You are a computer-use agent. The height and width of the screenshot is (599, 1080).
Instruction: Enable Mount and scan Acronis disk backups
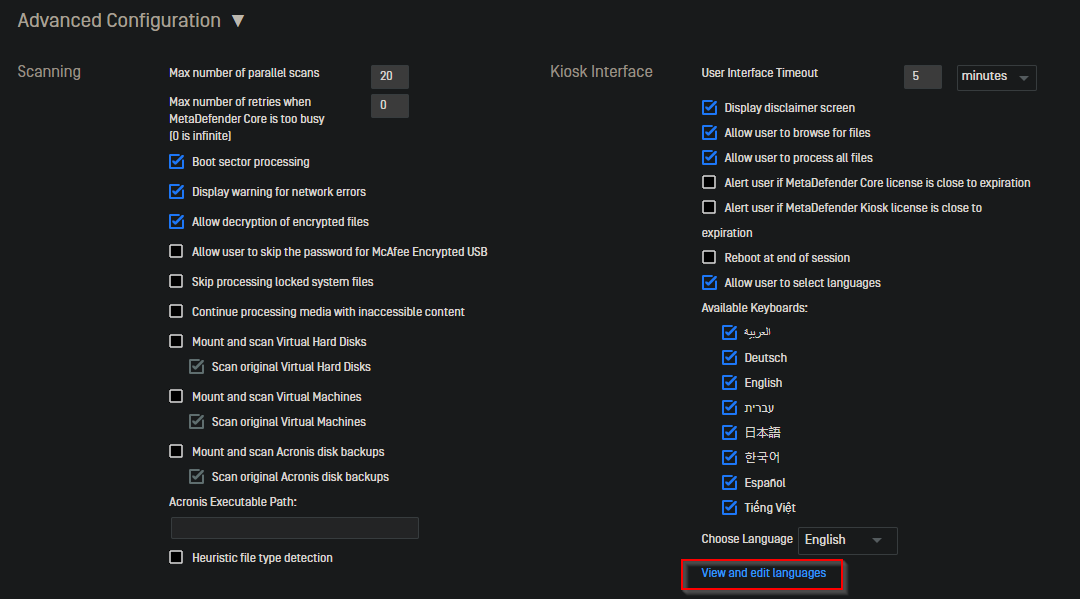point(176,452)
